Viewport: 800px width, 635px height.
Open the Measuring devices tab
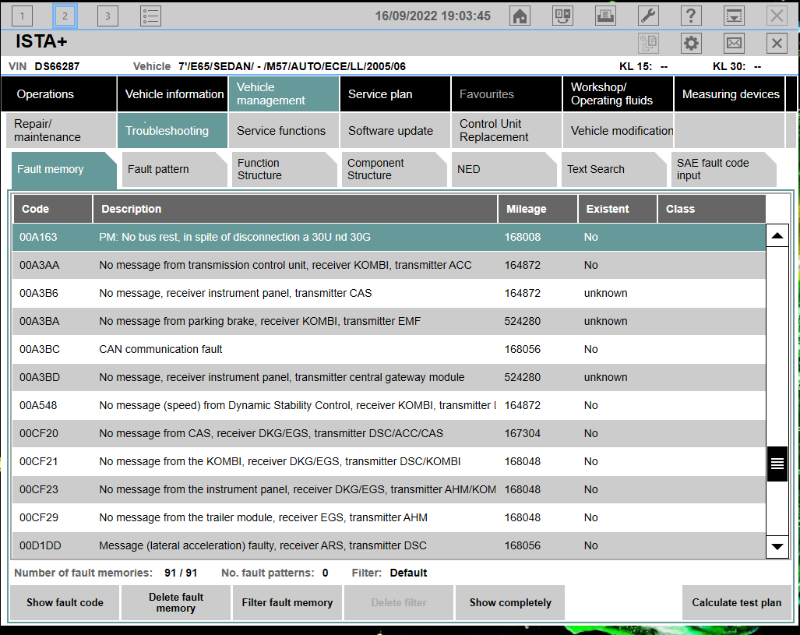pyautogui.click(x=730, y=94)
